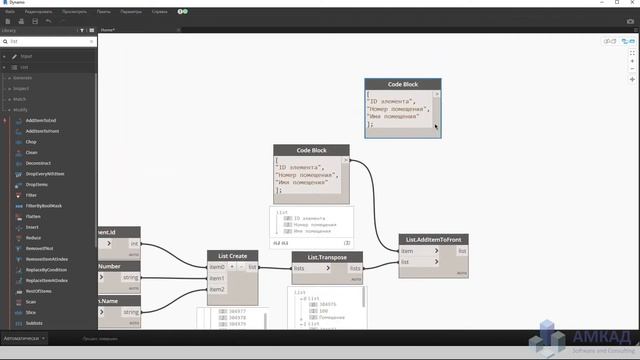Toggle the 3D background preview view
The width and height of the screenshot is (640, 360).
pyautogui.click(x=610, y=41)
